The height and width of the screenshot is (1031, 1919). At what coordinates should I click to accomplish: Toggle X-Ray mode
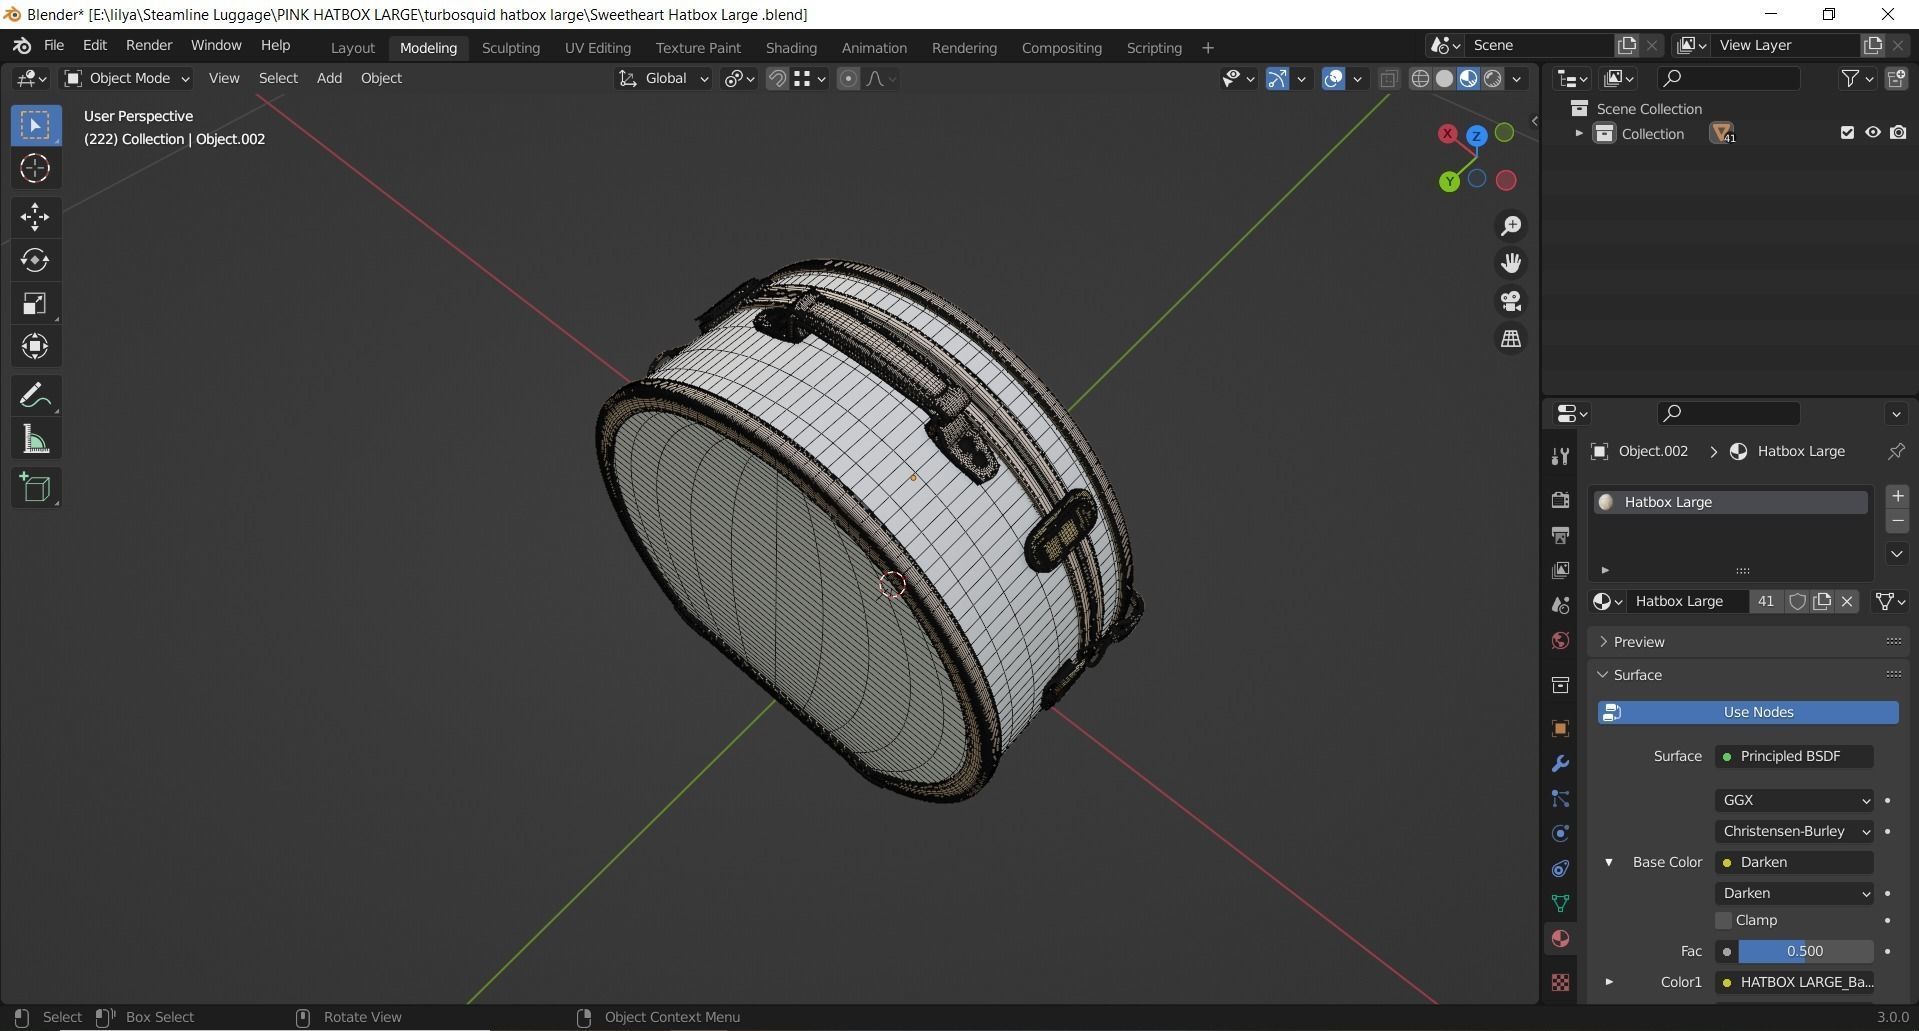[x=1389, y=79]
